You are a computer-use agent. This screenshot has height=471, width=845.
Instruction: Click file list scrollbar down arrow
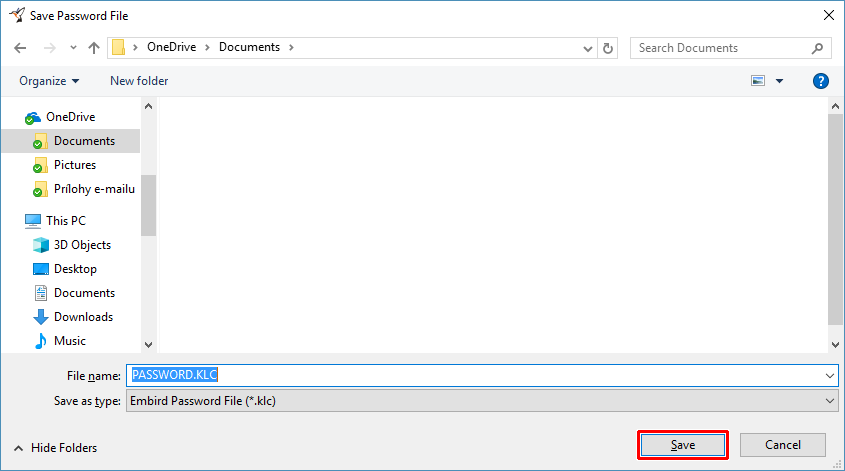pyautogui.click(x=835, y=344)
